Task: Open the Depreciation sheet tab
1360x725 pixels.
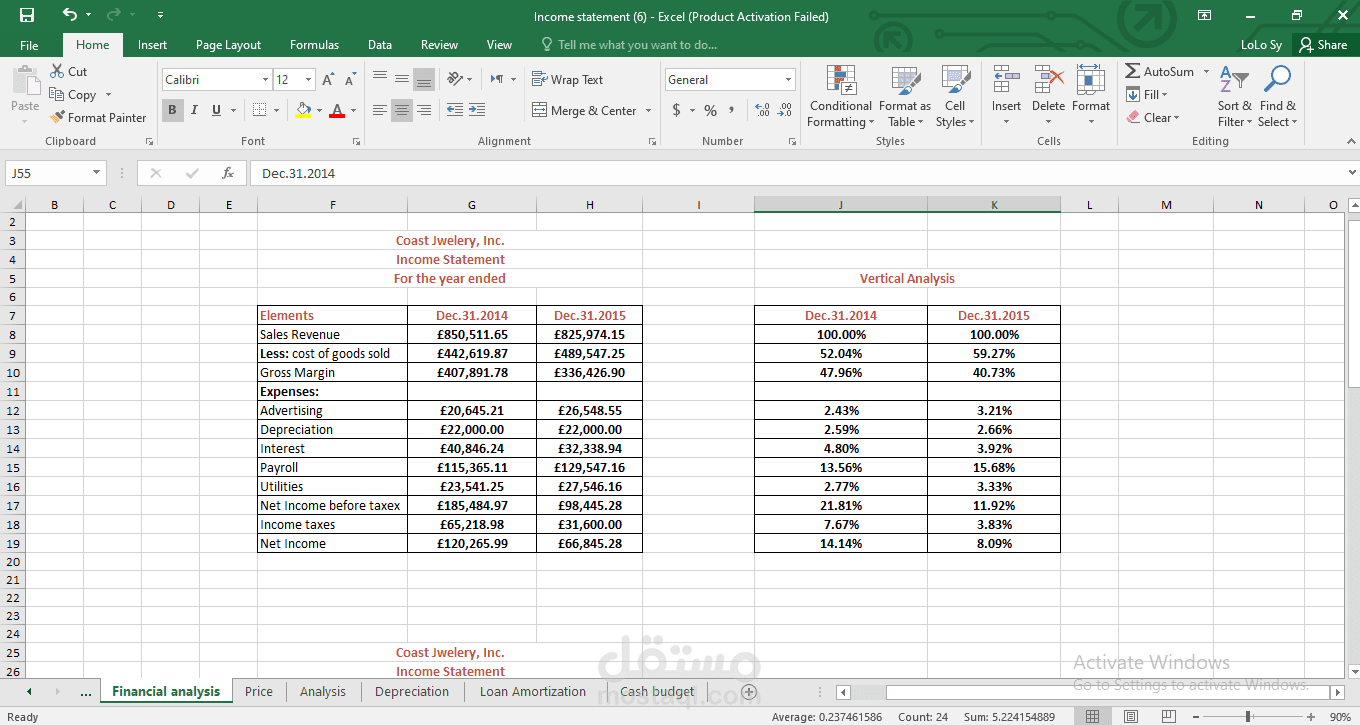Action: [x=412, y=692]
